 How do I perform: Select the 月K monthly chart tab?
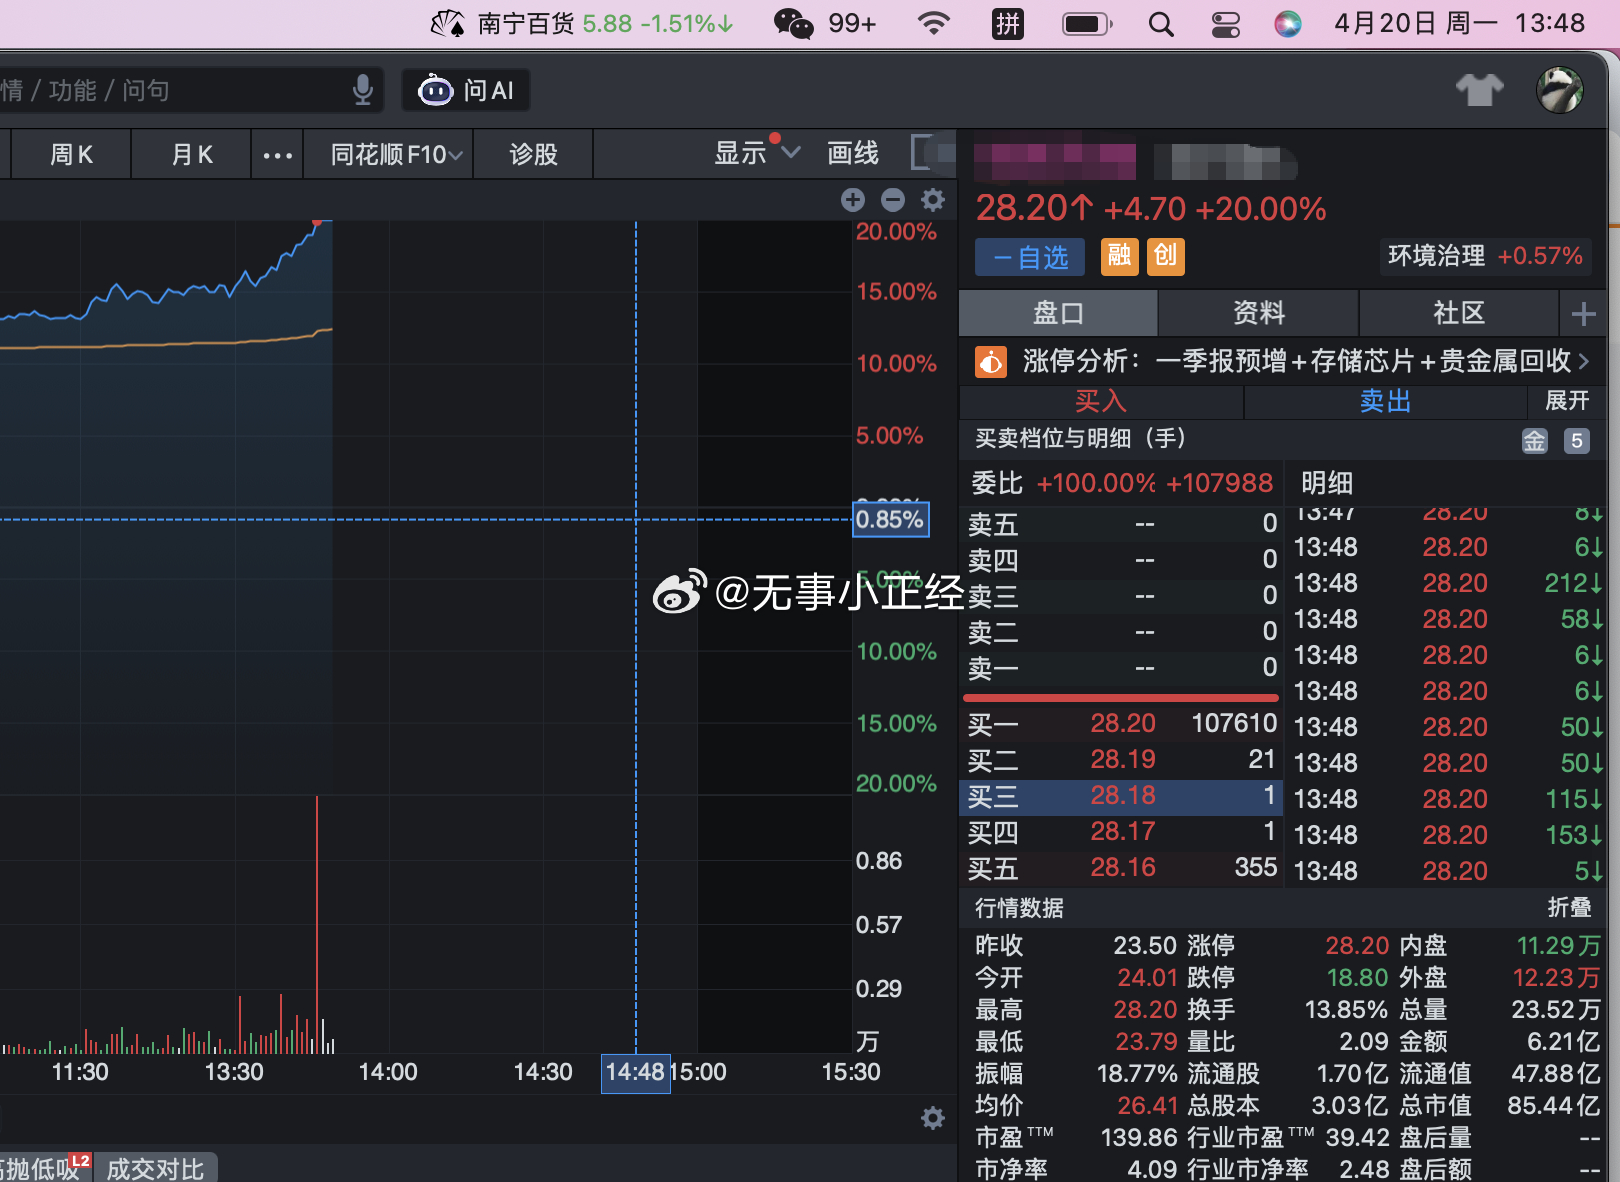point(190,154)
